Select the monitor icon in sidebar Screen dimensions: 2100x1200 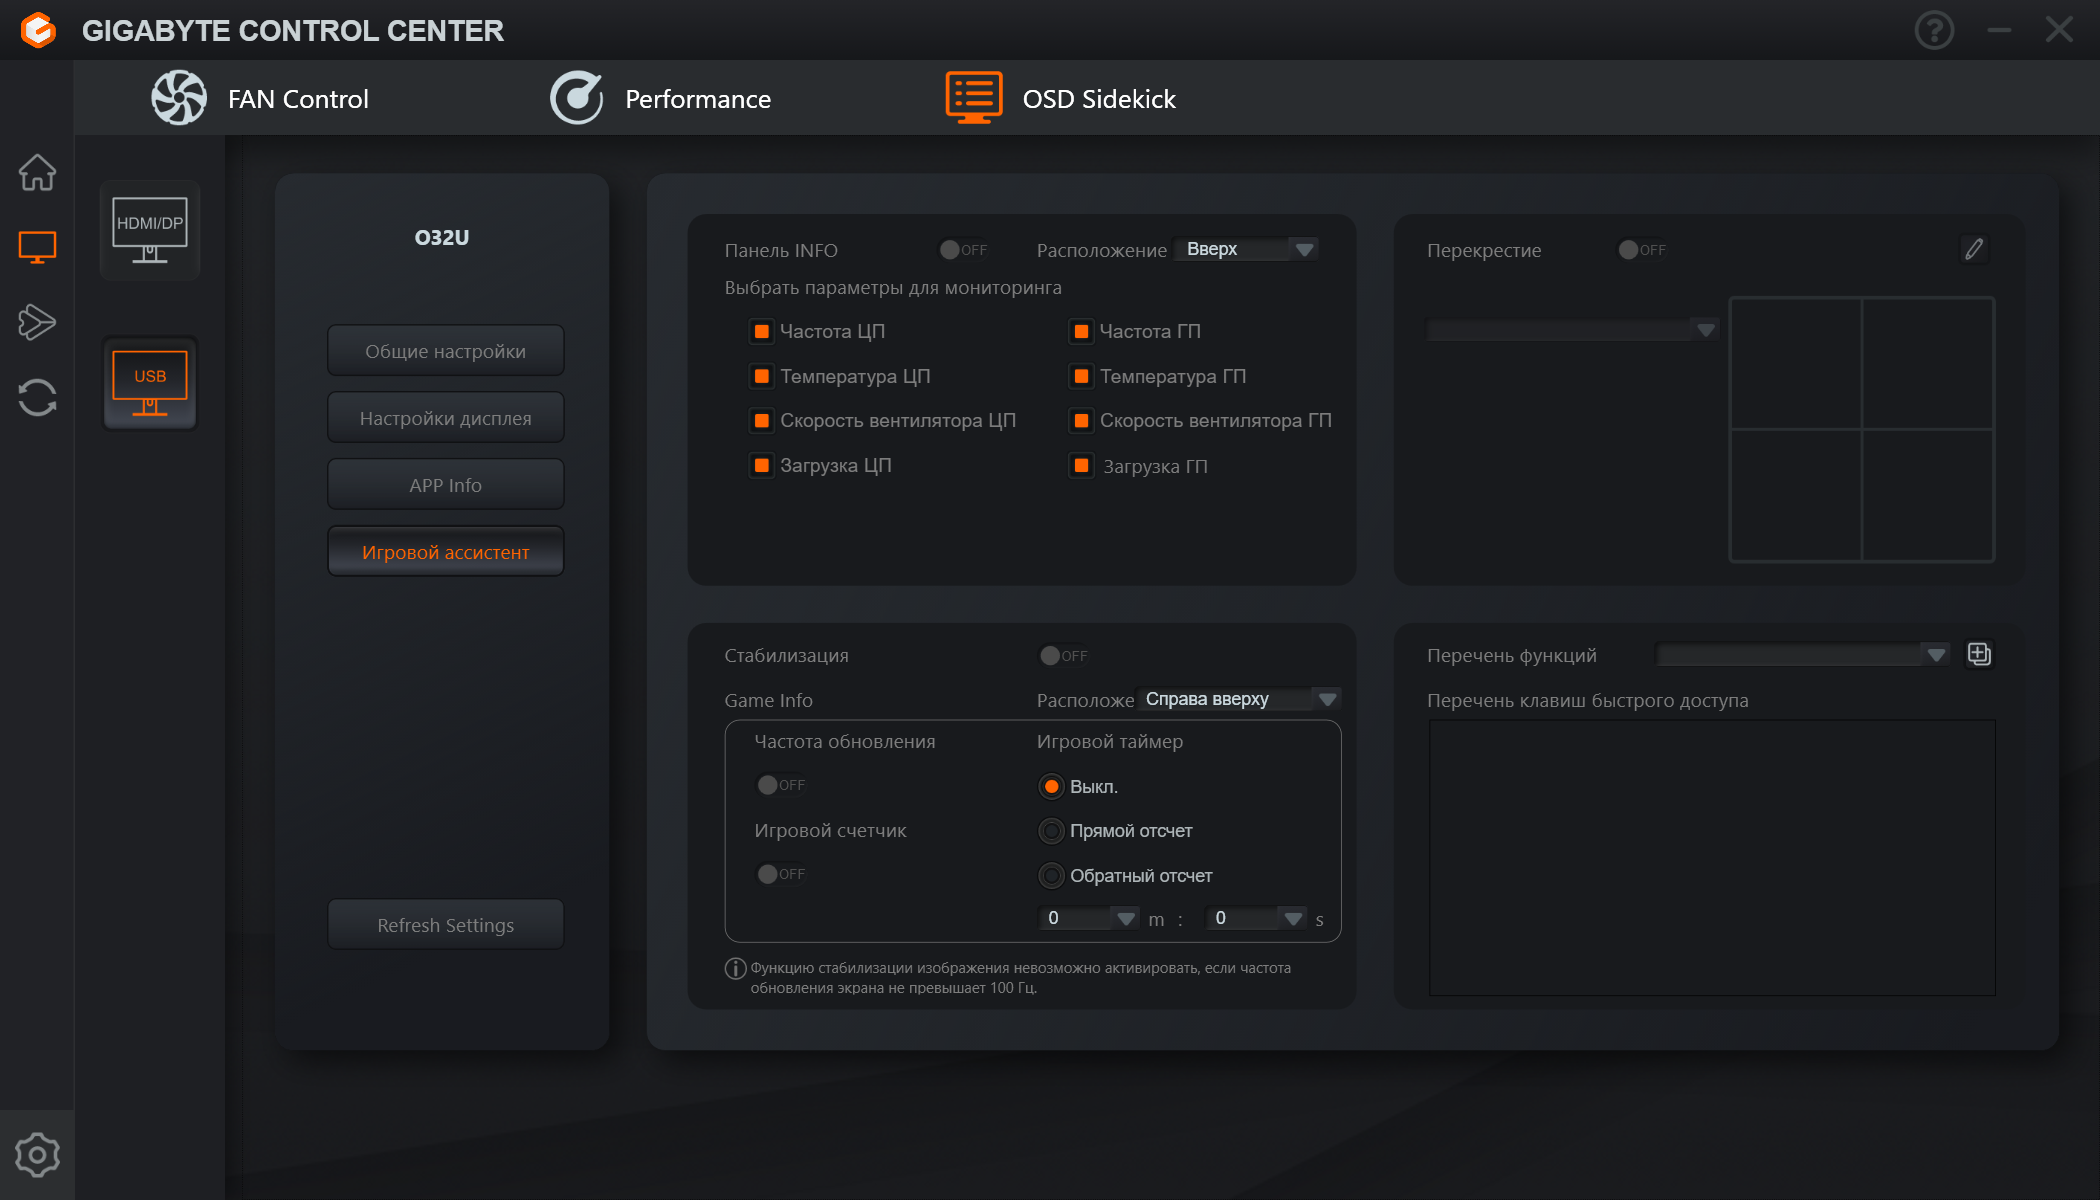(x=37, y=247)
